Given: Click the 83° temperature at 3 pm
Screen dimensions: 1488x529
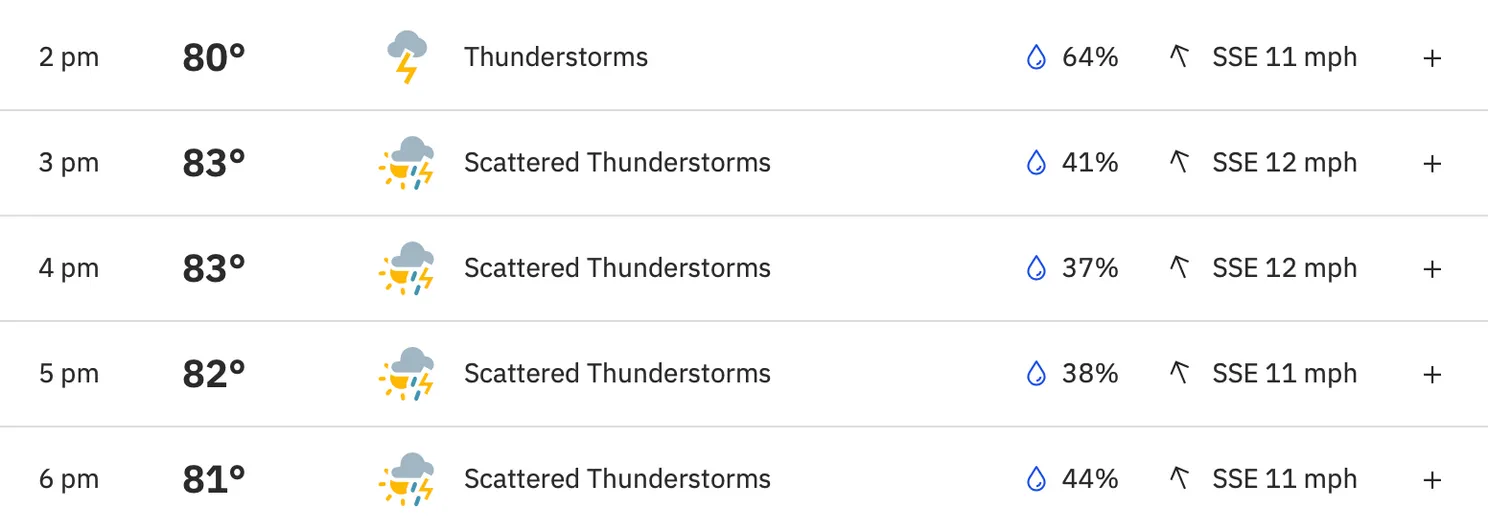Looking at the screenshot, I should pos(214,163).
